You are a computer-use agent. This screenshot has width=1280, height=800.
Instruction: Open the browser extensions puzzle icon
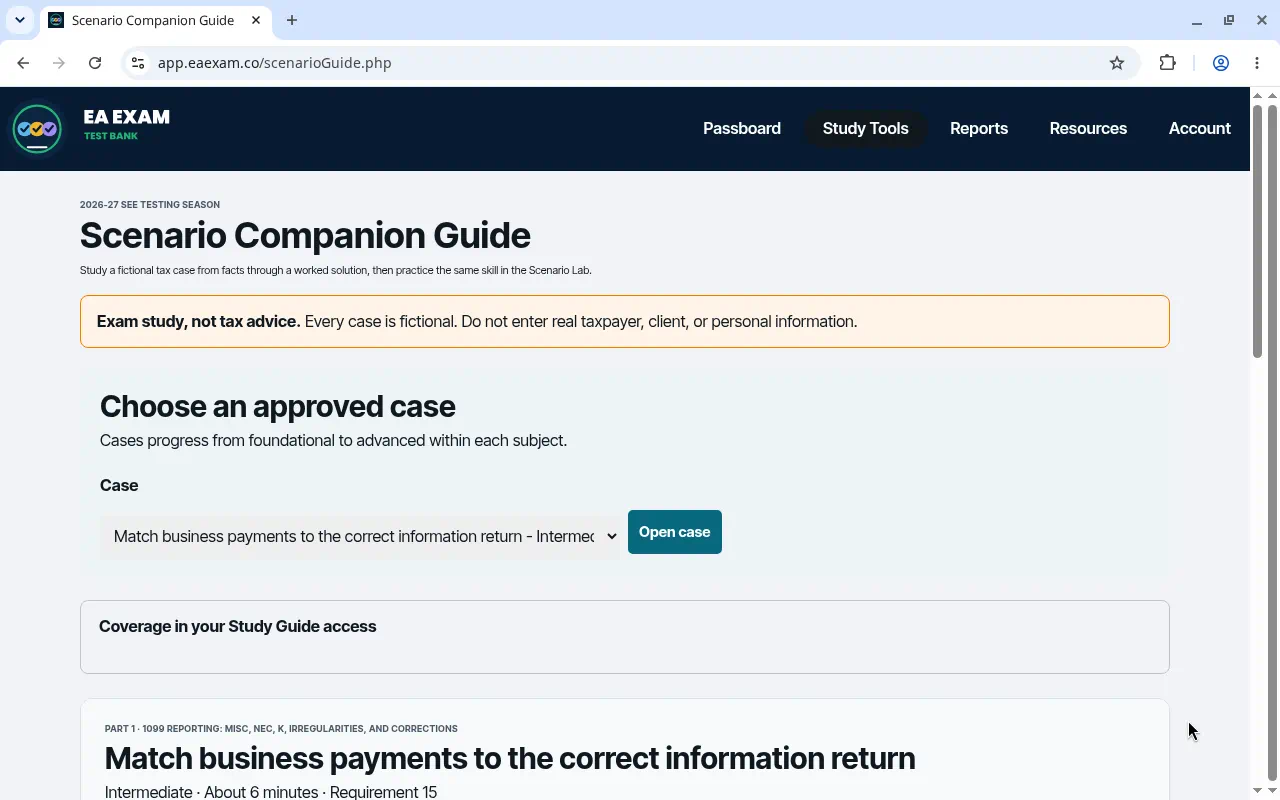click(x=1167, y=63)
